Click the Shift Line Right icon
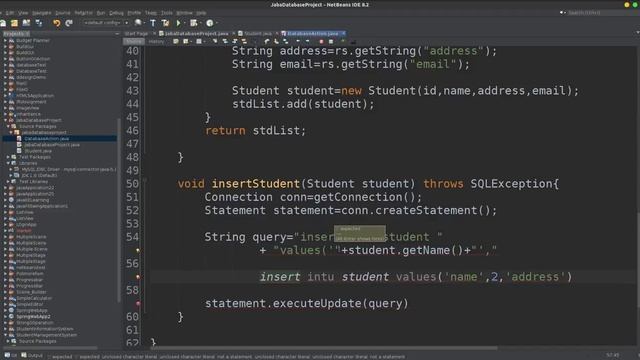The height and width of the screenshot is (360, 640). tap(307, 41)
